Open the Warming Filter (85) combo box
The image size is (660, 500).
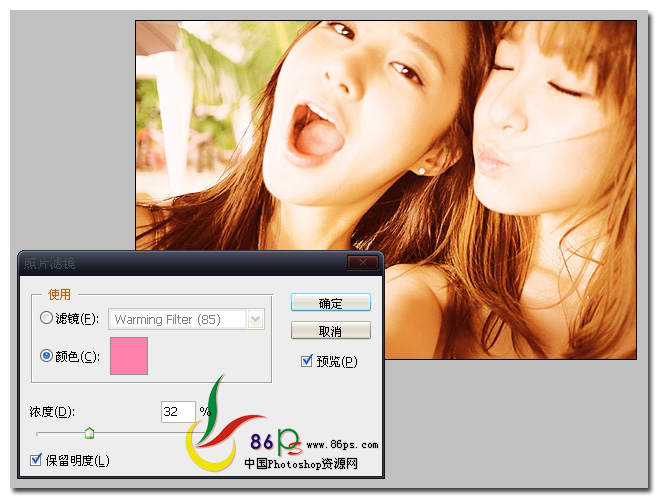[x=177, y=319]
